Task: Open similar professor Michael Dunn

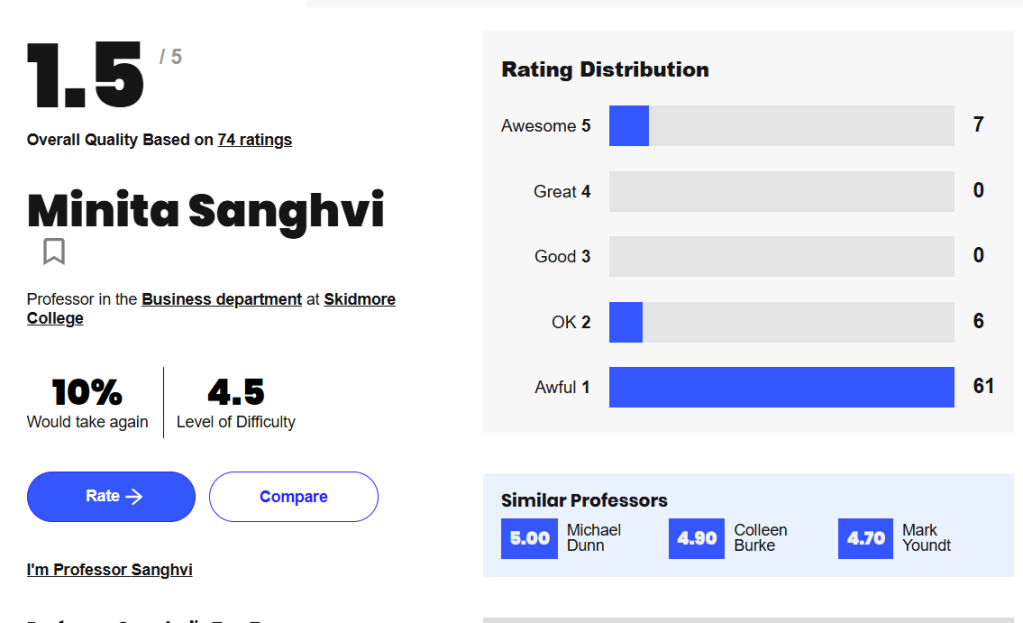Action: click(x=593, y=538)
